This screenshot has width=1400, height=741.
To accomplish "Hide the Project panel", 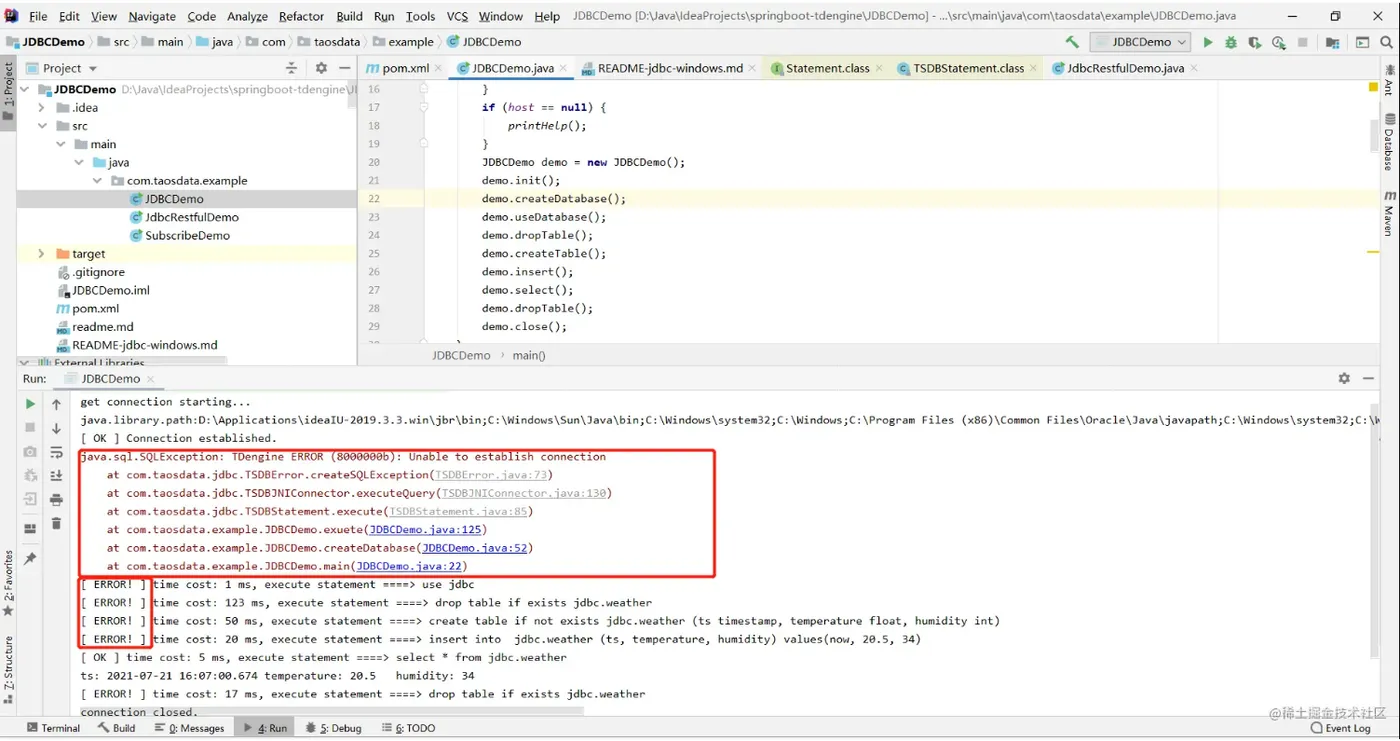I will (x=345, y=68).
